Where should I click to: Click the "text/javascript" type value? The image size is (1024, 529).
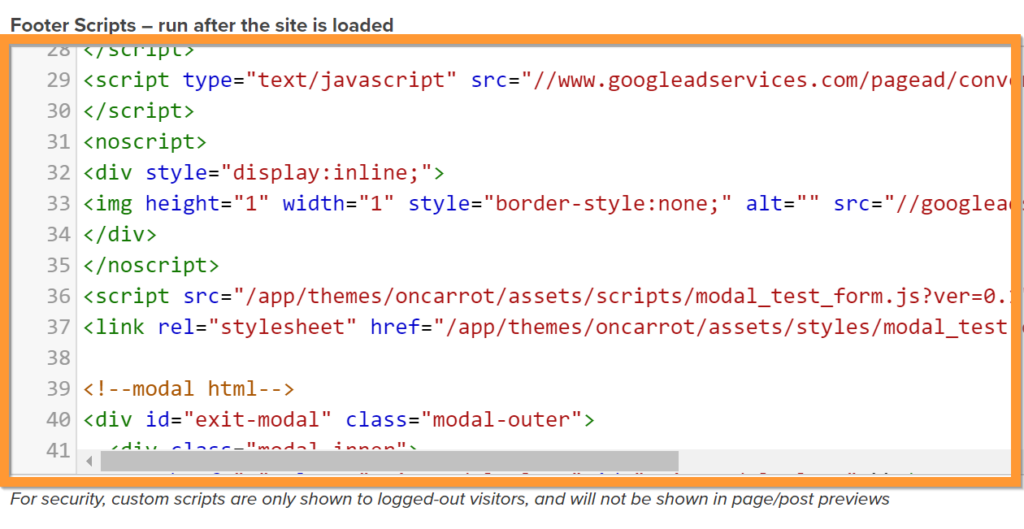(350, 80)
